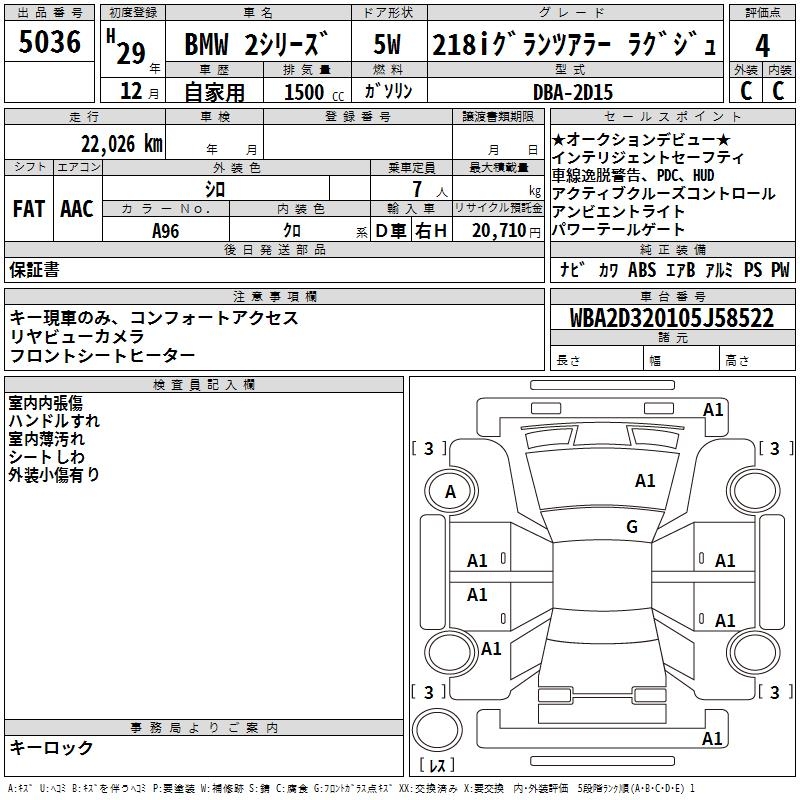Click the フロントシートヒーター note
This screenshot has height=800, width=800.
[x=102, y=355]
